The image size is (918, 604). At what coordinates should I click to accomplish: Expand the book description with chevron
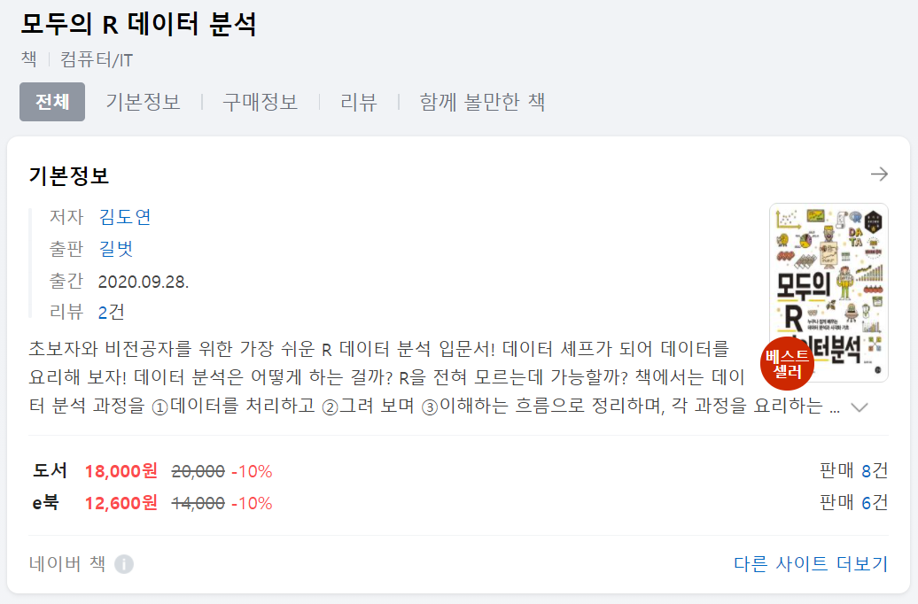[859, 407]
